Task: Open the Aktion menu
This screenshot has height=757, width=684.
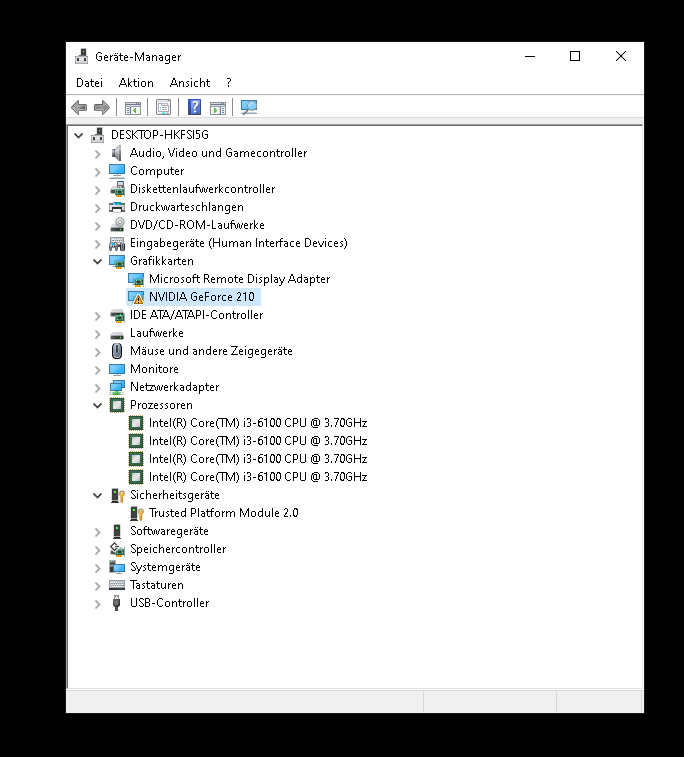Action: [x=136, y=83]
